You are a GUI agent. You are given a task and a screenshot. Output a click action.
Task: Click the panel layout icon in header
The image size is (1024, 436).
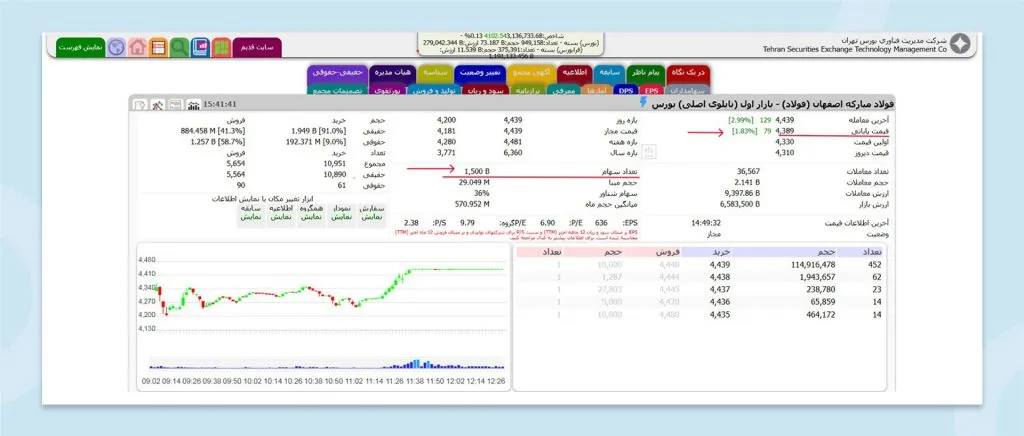175,104
